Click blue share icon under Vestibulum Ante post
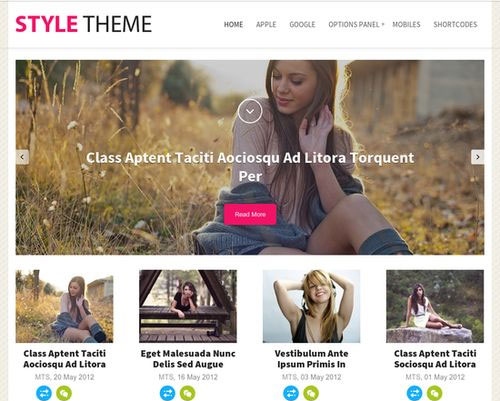500x401 pixels. tap(291, 393)
